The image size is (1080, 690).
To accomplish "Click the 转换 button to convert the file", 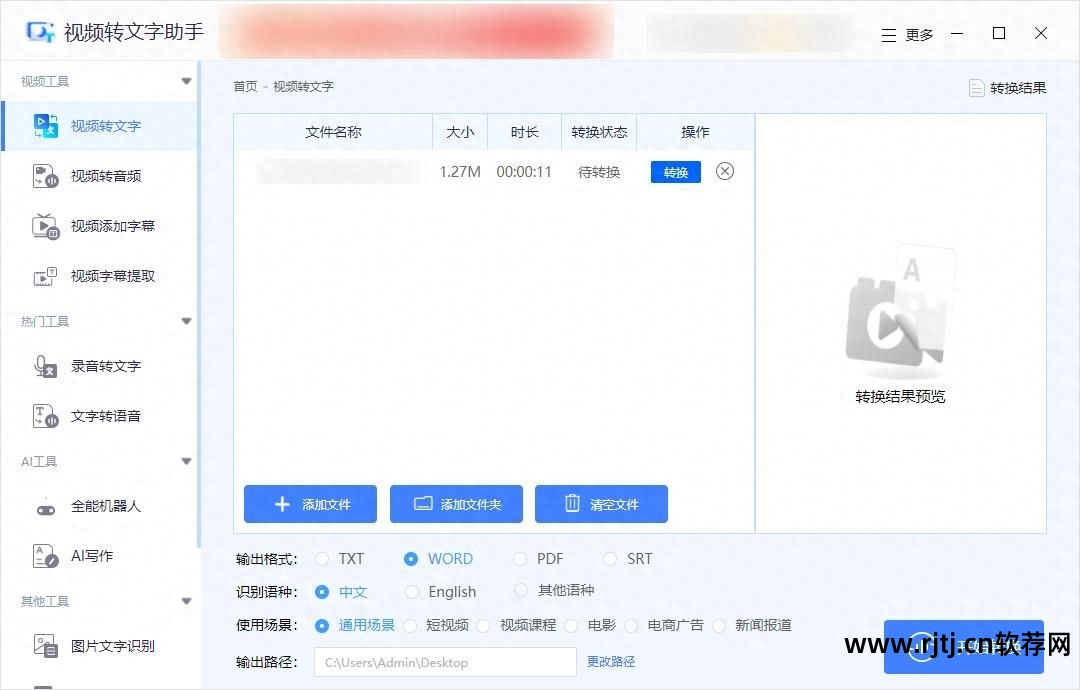I will pyautogui.click(x=674, y=171).
